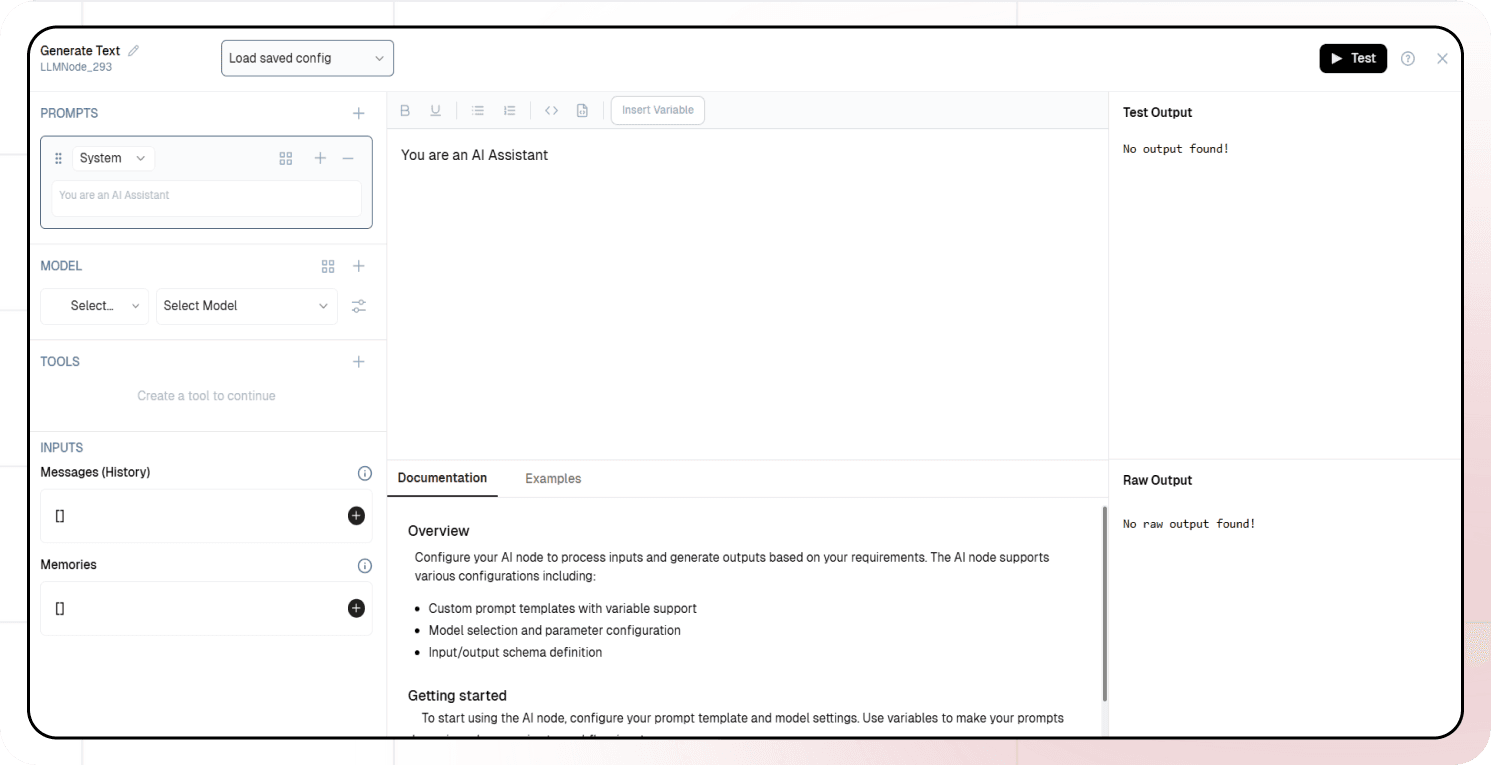Insert a bulleted list into the prompt
Screen dimensions: 1491x765
click(478, 110)
